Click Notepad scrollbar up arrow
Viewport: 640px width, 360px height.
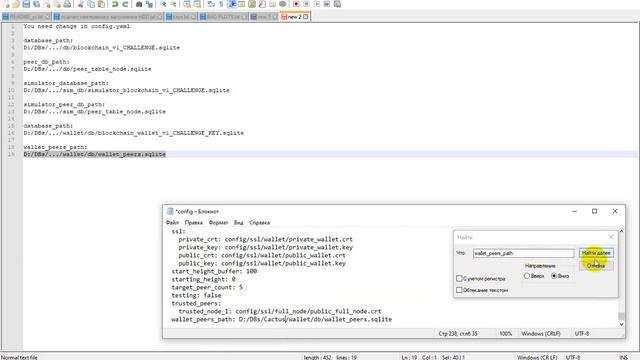click(x=621, y=231)
